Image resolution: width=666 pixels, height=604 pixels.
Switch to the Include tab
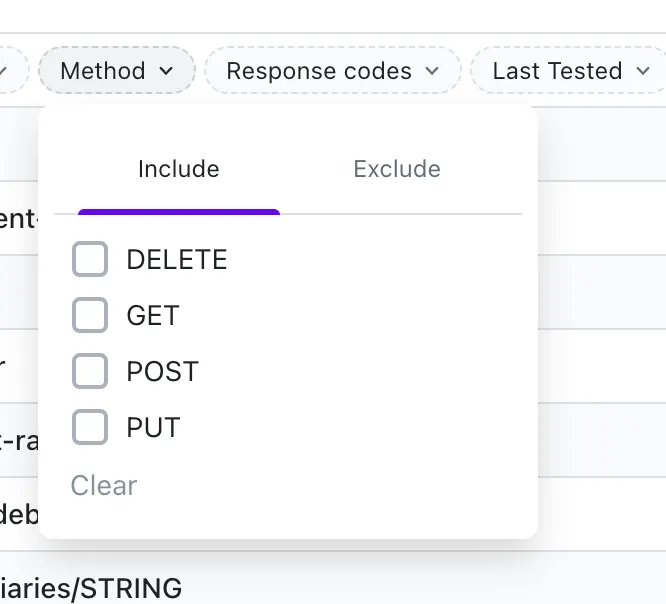179,169
